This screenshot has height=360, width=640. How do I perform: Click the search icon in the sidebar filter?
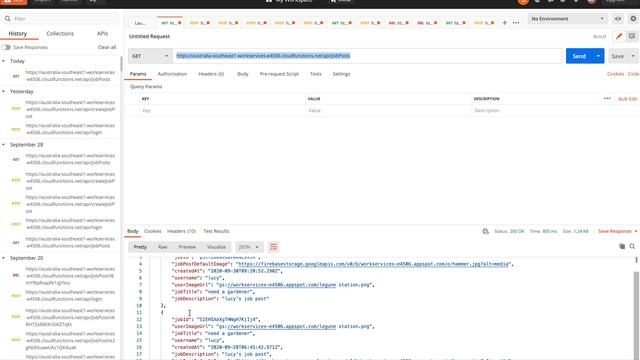(x=7, y=19)
